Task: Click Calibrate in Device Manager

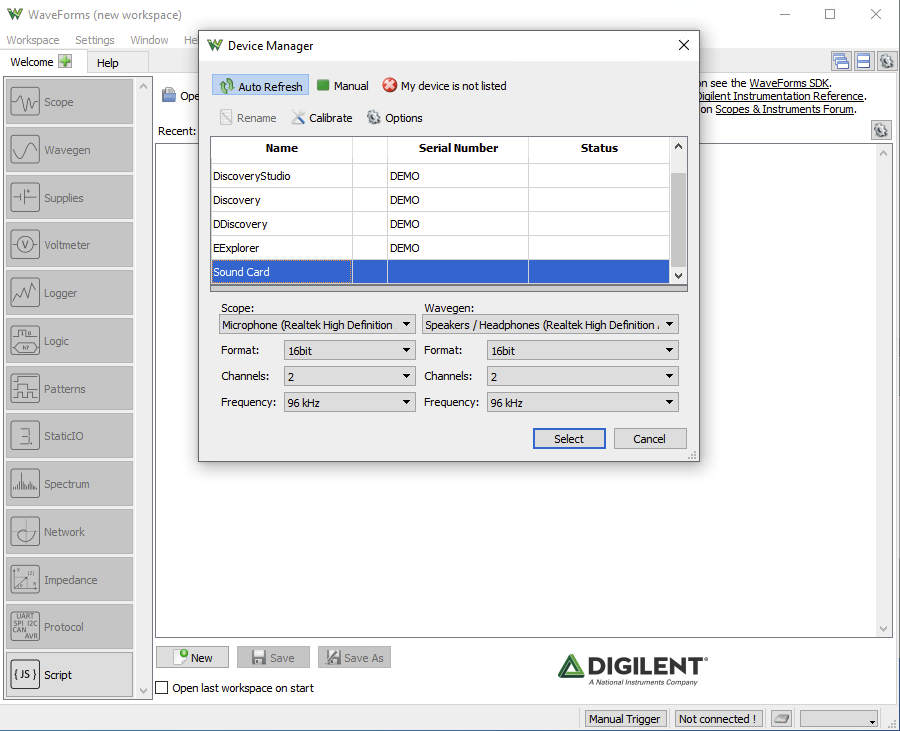Action: 322,118
